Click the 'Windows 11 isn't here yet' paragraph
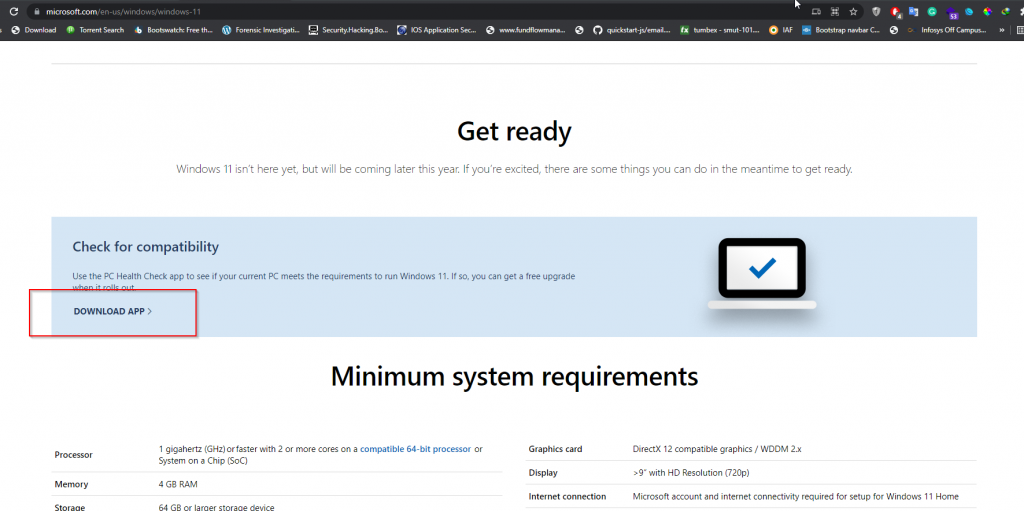Image resolution: width=1024 pixels, height=511 pixels. 514,169
